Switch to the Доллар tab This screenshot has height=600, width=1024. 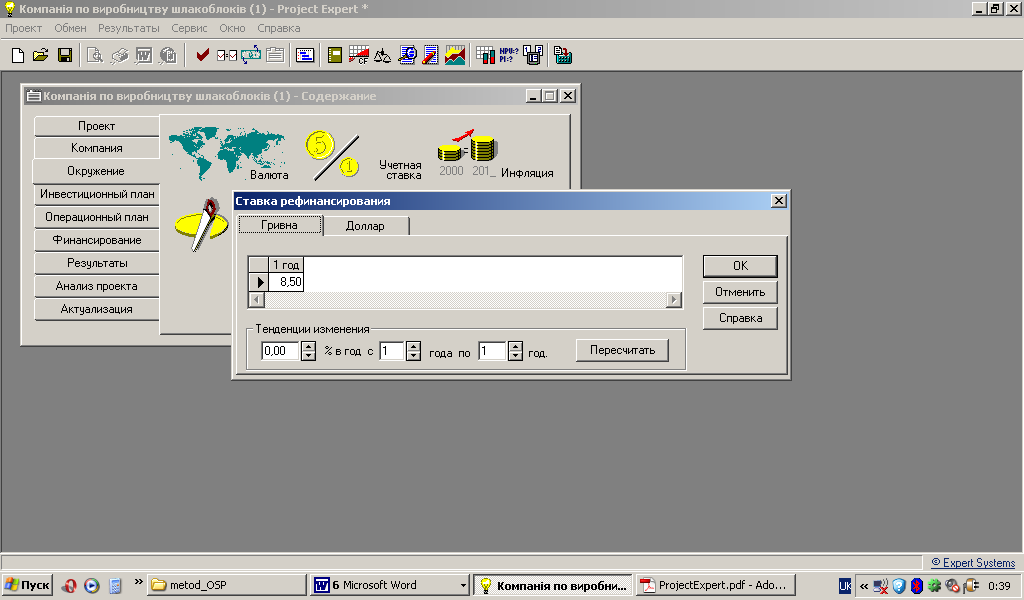click(x=366, y=226)
